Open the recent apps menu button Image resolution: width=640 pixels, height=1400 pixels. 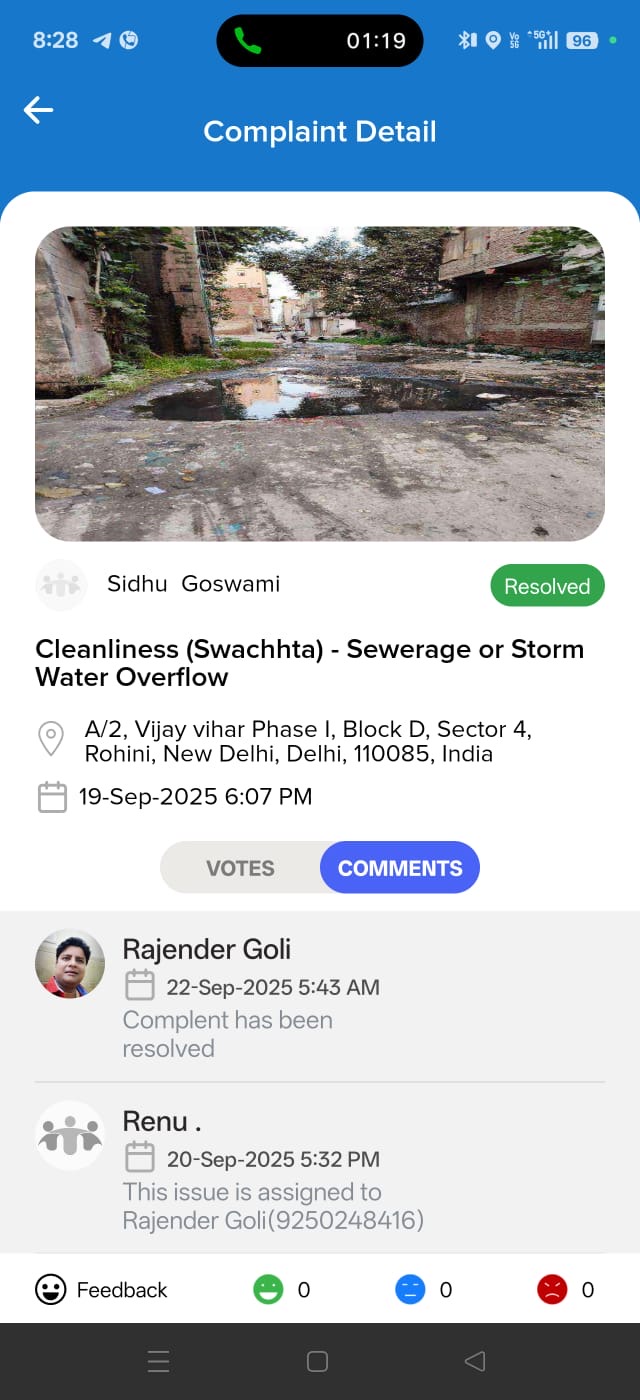158,1361
